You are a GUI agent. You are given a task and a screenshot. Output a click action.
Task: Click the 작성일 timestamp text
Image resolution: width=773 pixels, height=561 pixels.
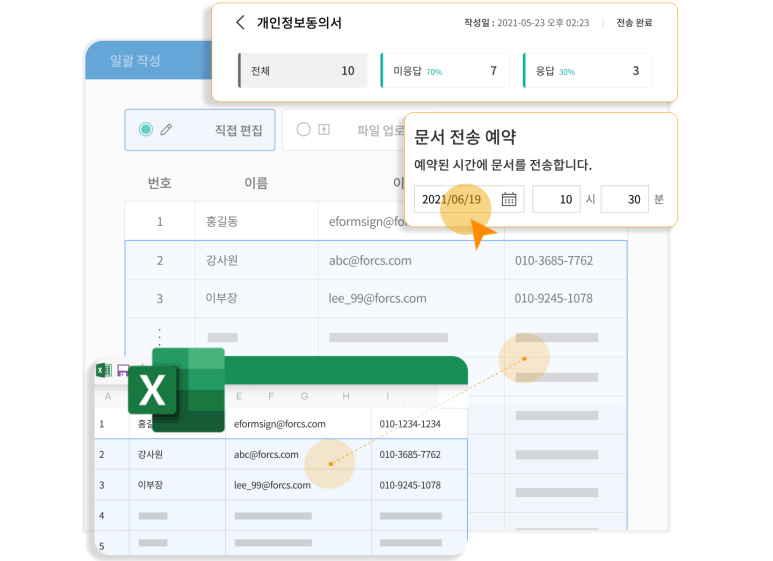click(527, 23)
